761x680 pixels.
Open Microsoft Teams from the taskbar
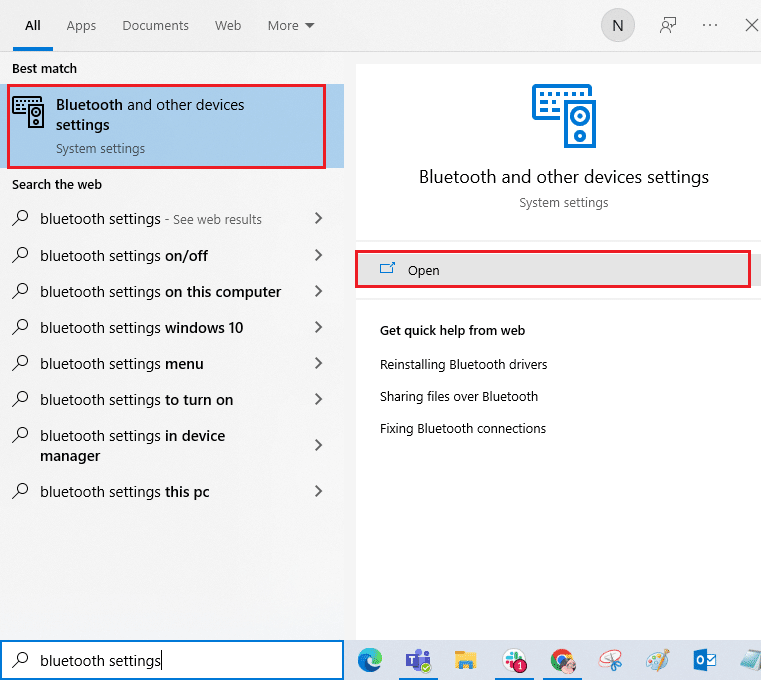[x=417, y=660]
